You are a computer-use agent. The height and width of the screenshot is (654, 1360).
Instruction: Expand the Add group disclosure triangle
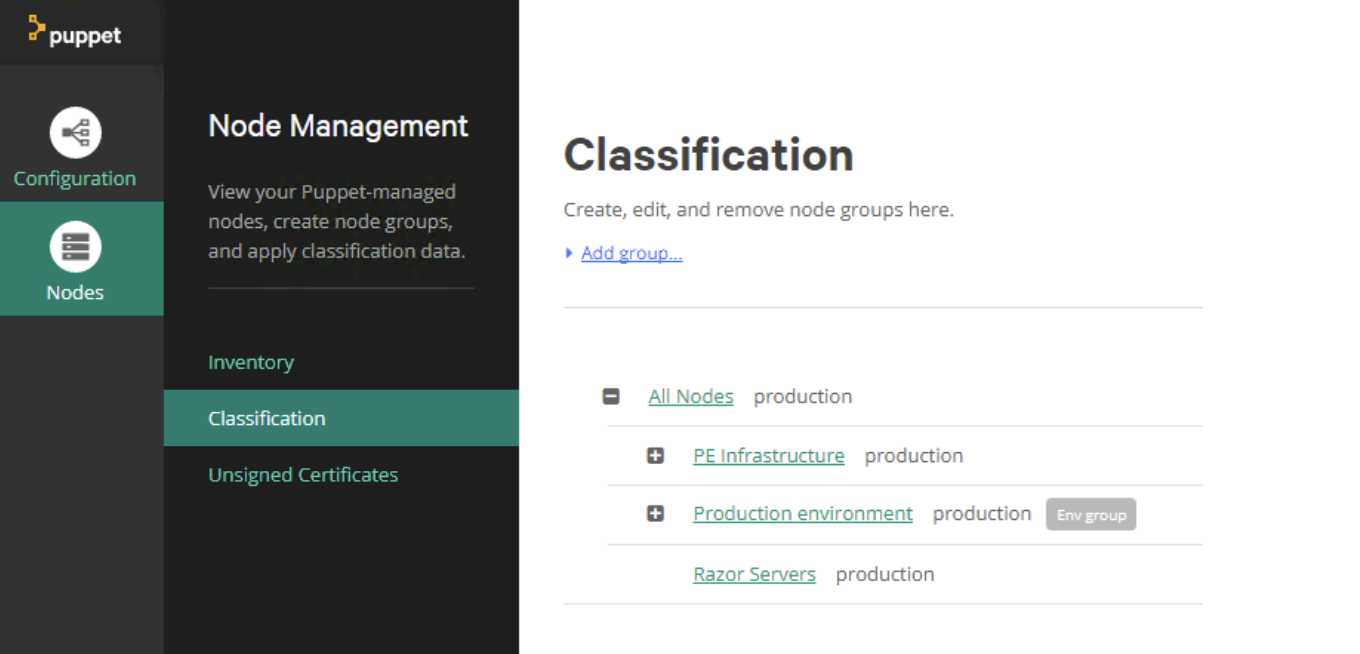tap(570, 253)
